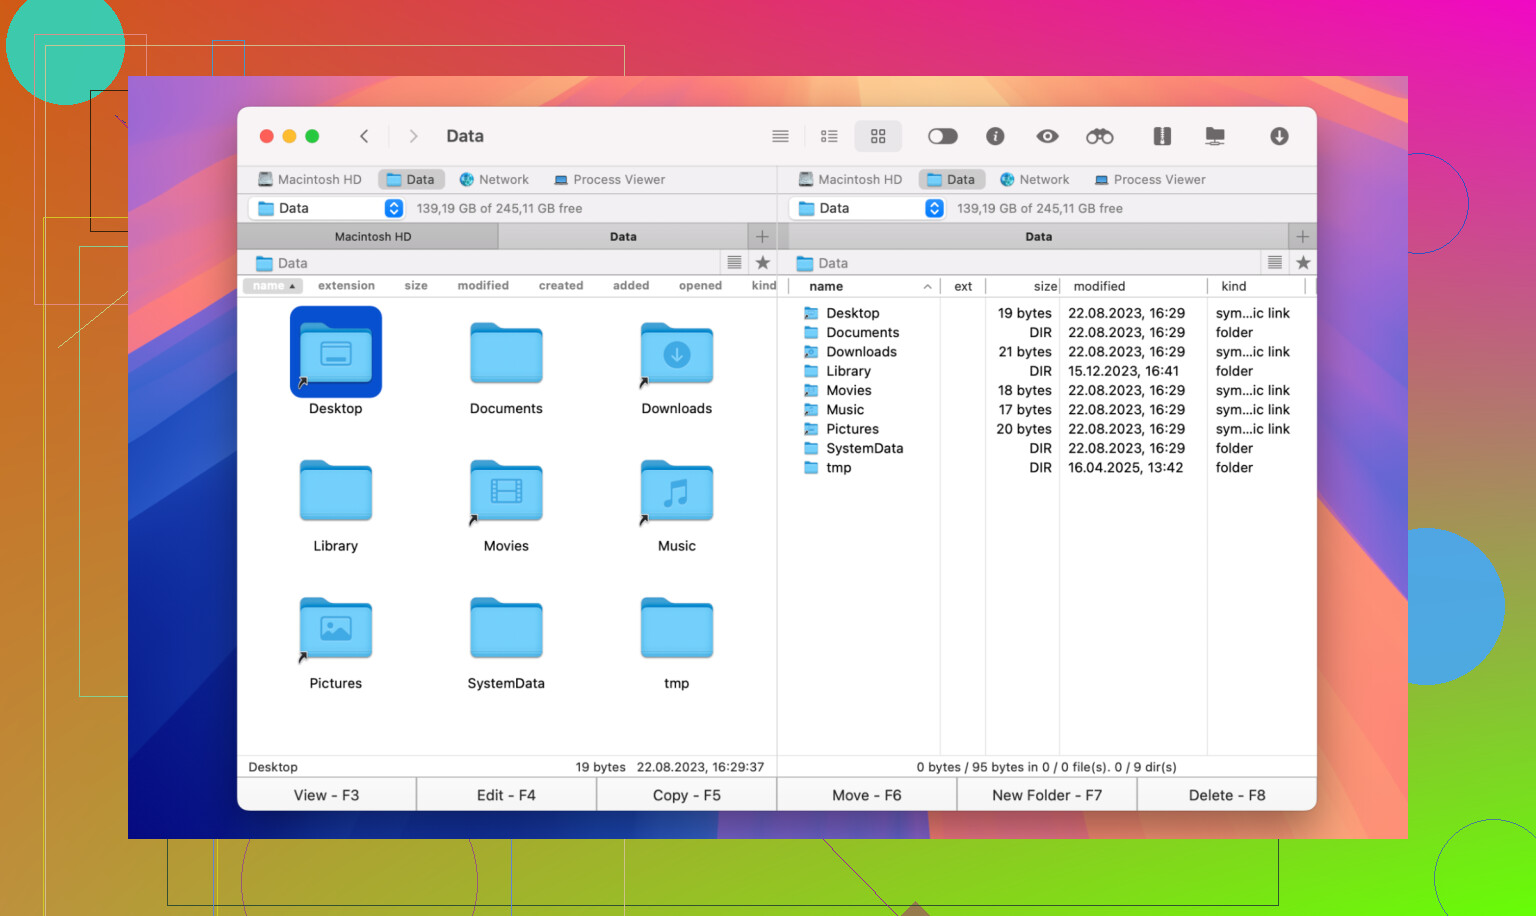This screenshot has width=1536, height=916.
Task: Select SystemData row in right pane list
Action: tap(864, 448)
